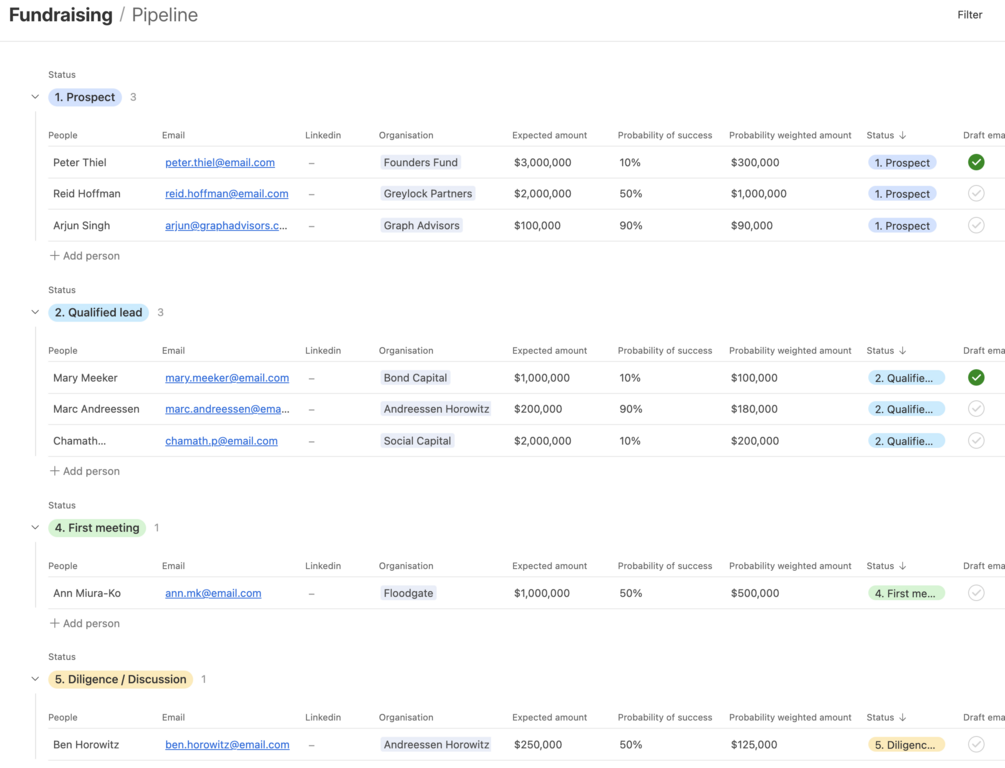Uncheck Draft email checkbox for Peter Thiel
The height and width of the screenshot is (768, 1005).
pyautogui.click(x=976, y=162)
